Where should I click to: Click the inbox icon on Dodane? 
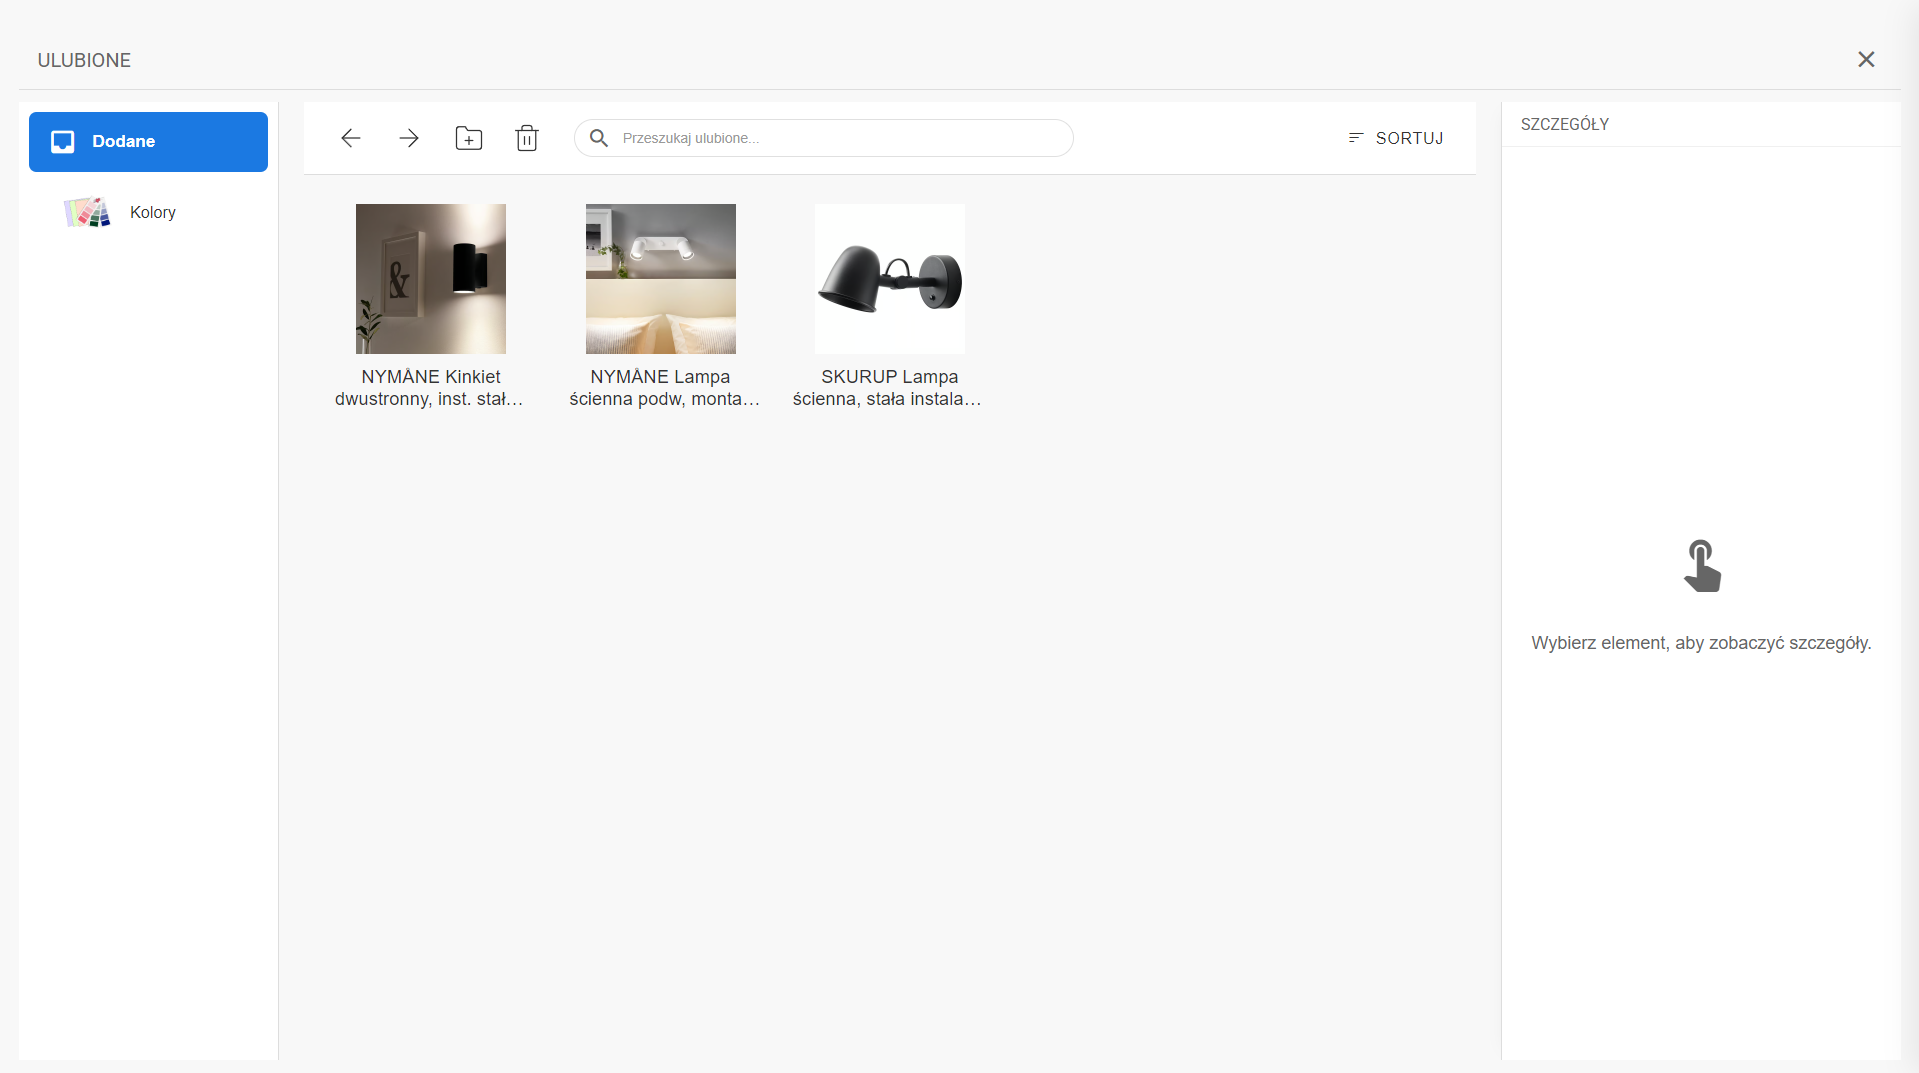point(63,142)
